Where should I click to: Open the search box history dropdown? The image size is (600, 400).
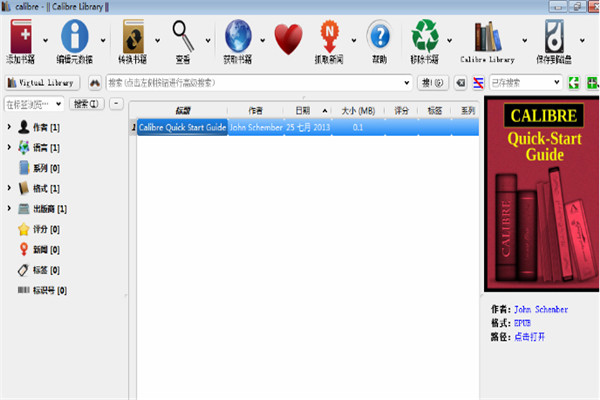point(406,83)
